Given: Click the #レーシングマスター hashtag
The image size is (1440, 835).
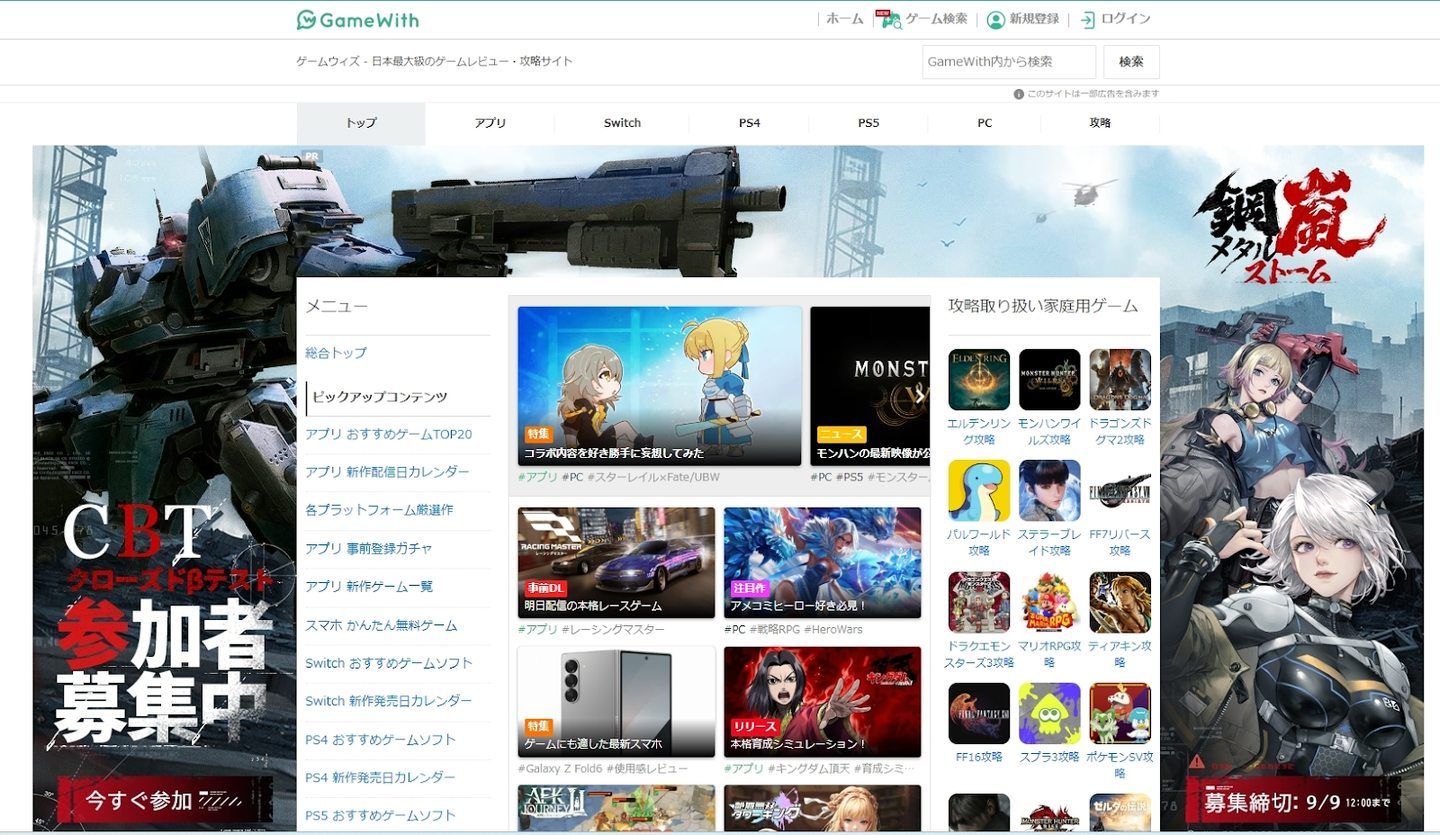Looking at the screenshot, I should [613, 630].
